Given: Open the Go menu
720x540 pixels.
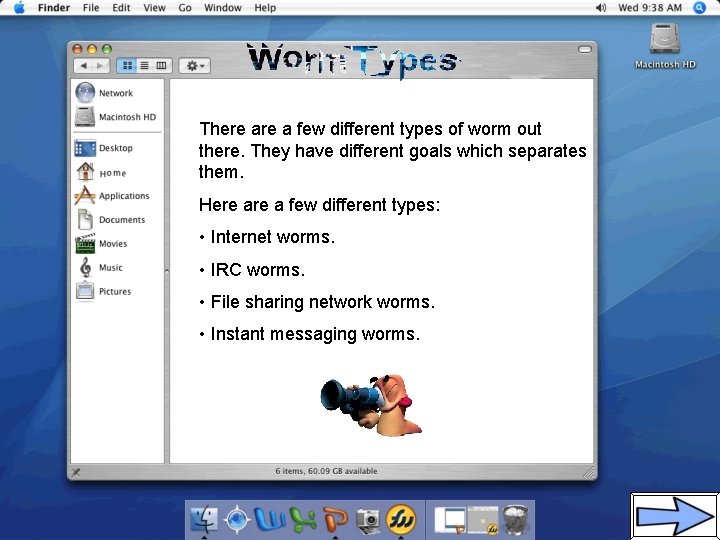Looking at the screenshot, I should (185, 8).
